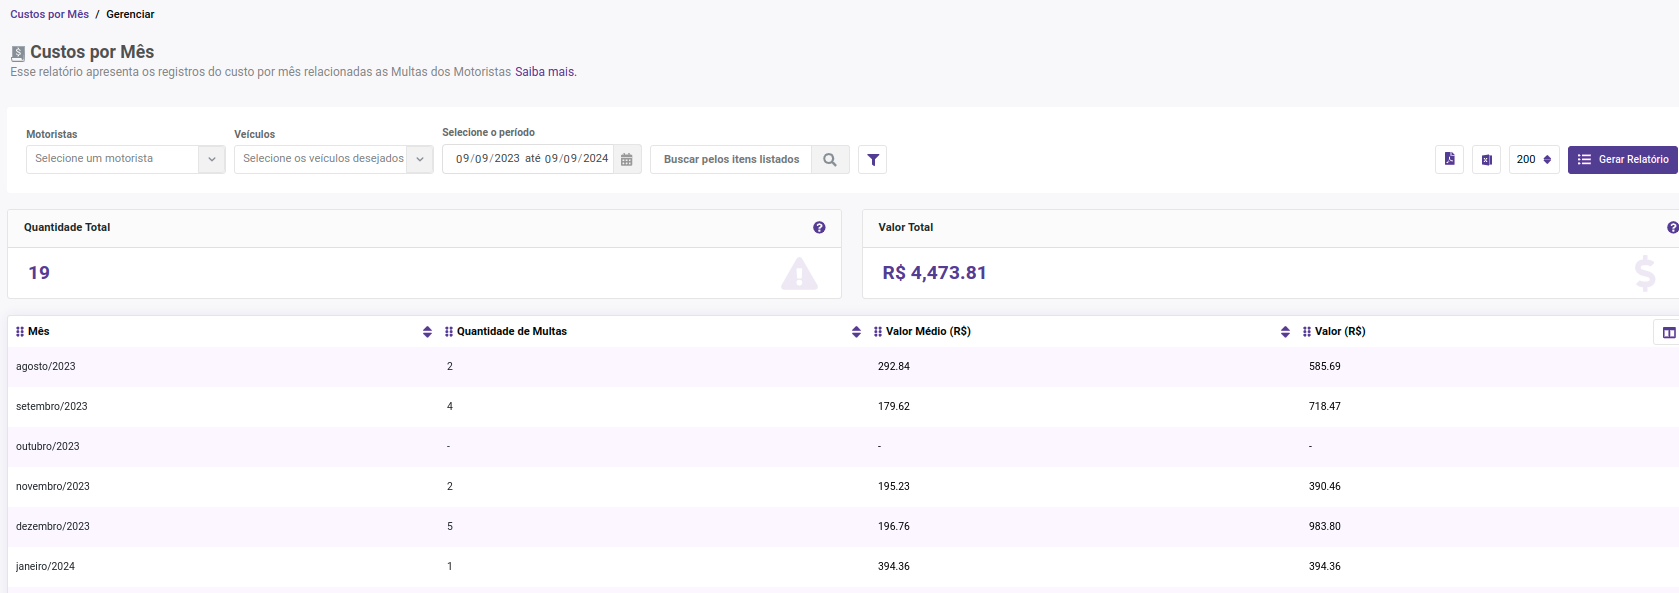Select the setembro/2023 row

[x=843, y=407]
